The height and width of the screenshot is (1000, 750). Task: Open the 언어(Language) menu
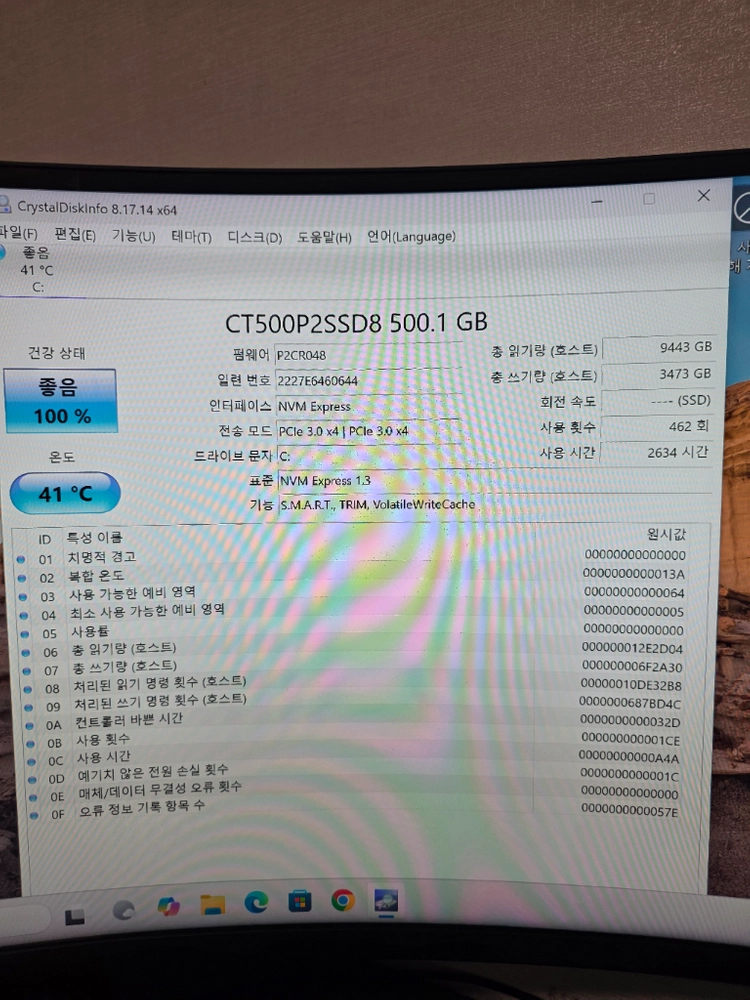click(x=411, y=237)
